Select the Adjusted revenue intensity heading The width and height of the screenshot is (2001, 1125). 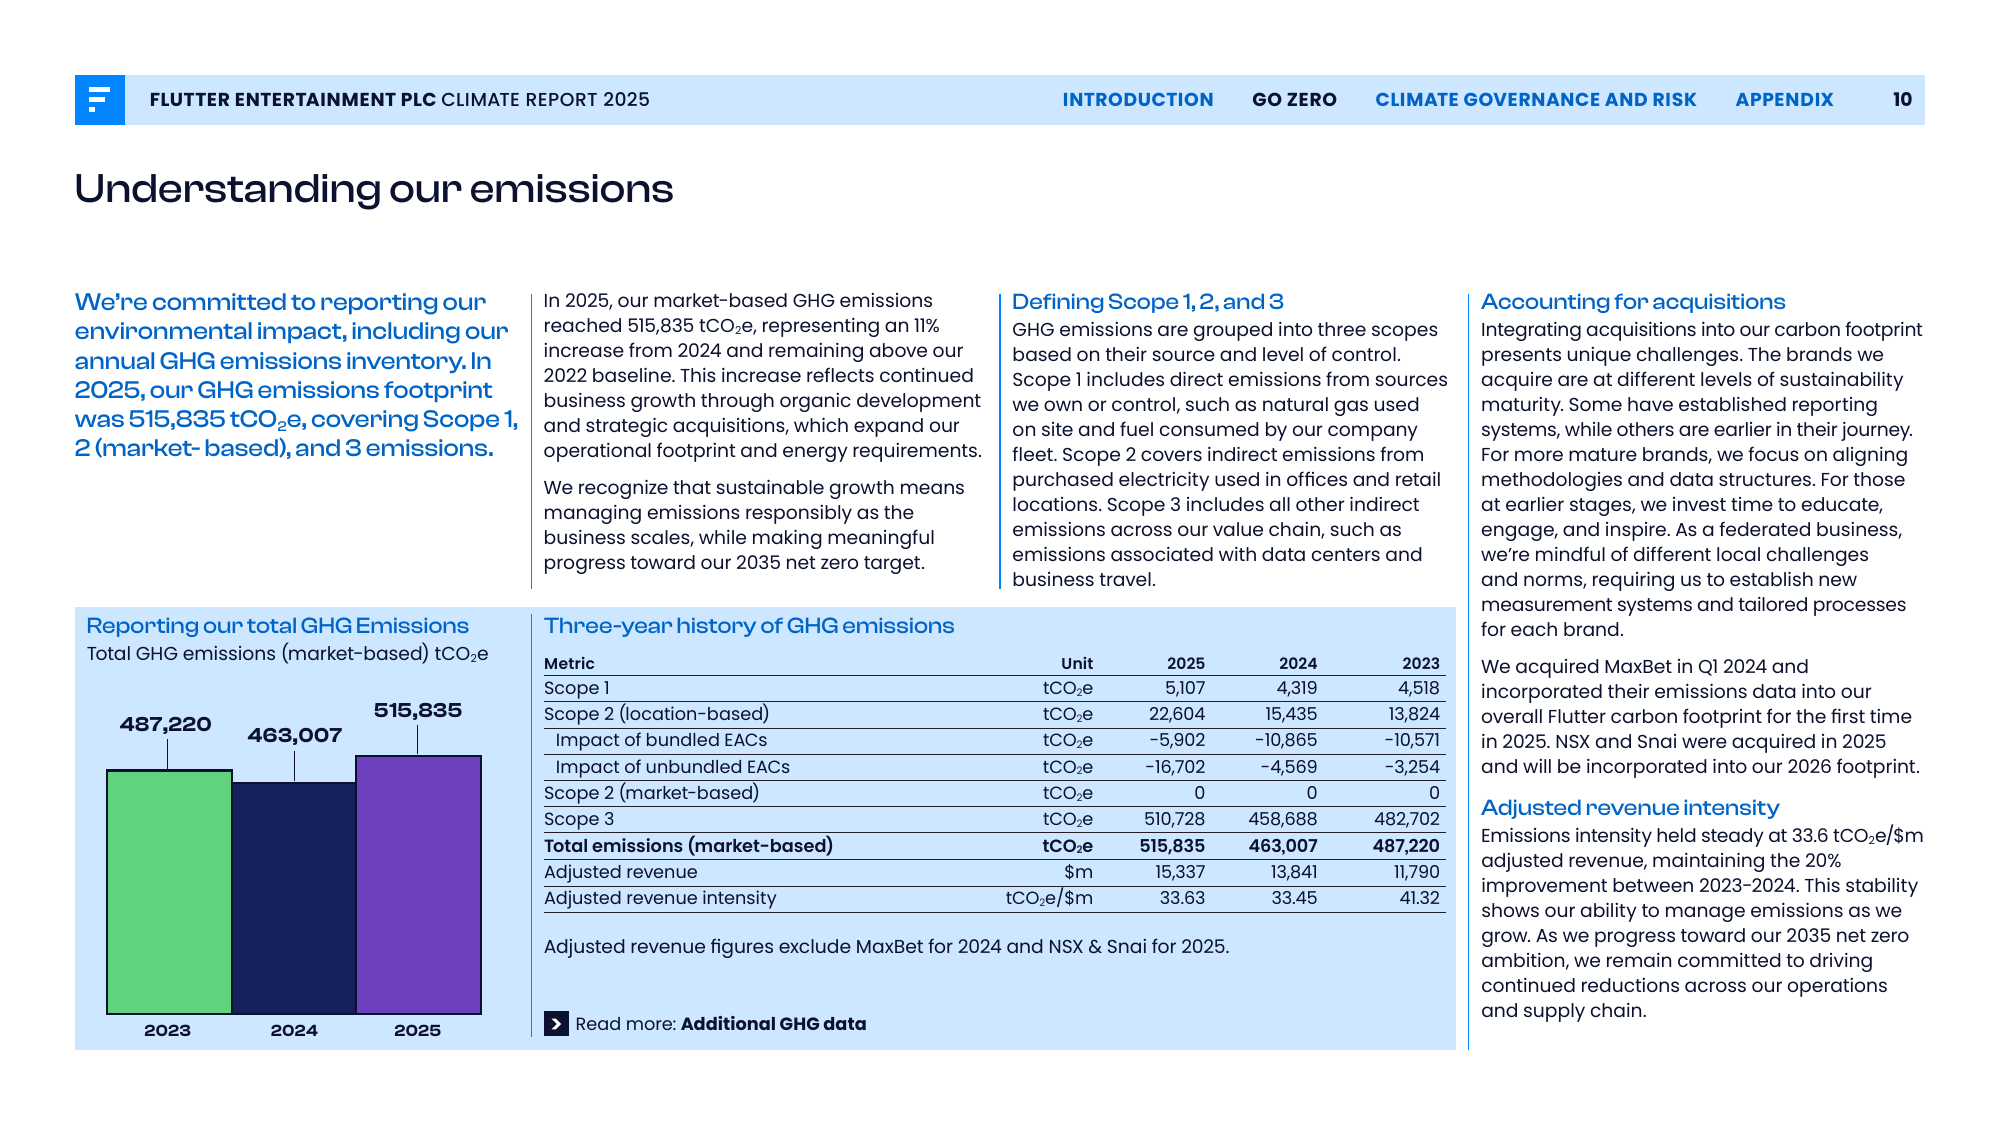tap(1630, 808)
